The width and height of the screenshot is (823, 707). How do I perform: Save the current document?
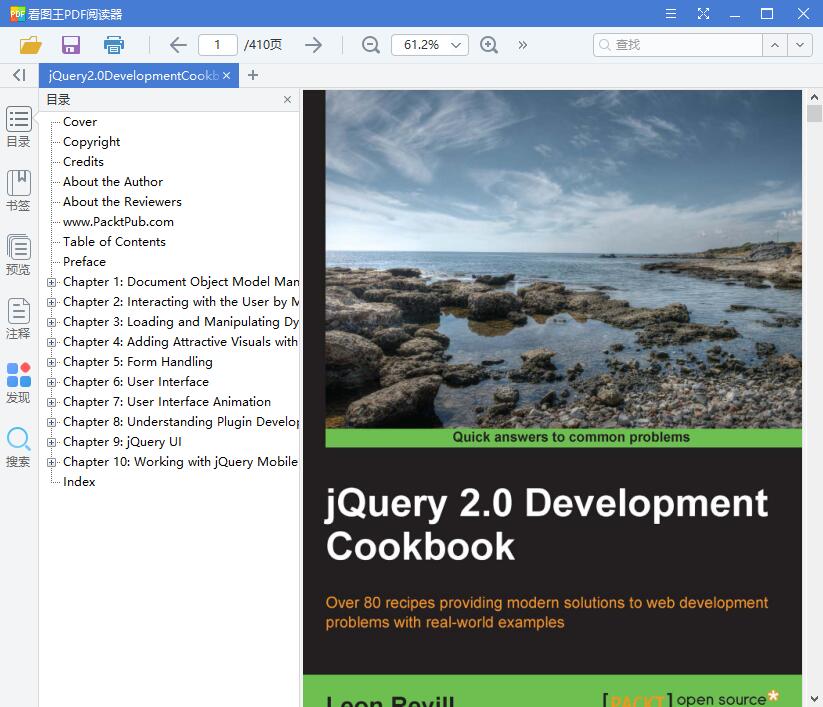click(70, 44)
